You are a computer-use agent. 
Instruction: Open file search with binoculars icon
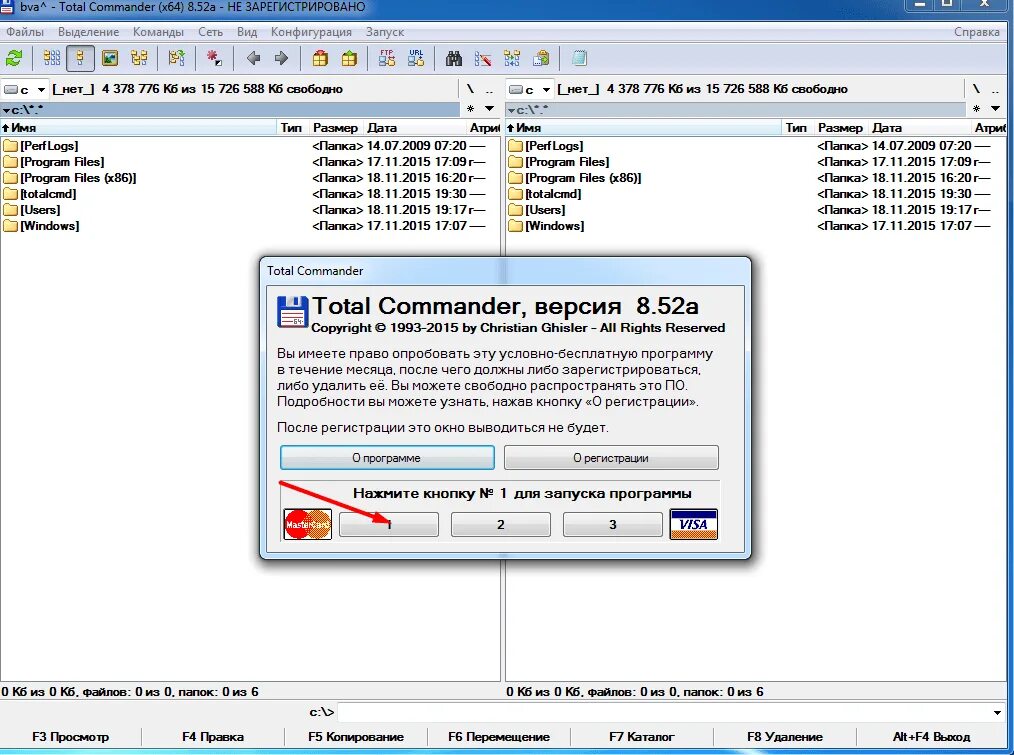click(454, 58)
